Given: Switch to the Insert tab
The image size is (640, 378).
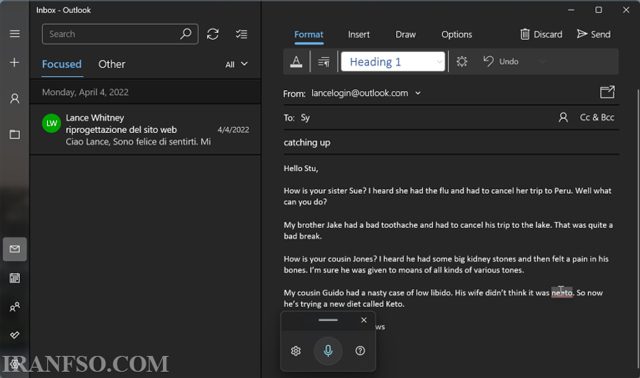Looking at the screenshot, I should (359, 35).
